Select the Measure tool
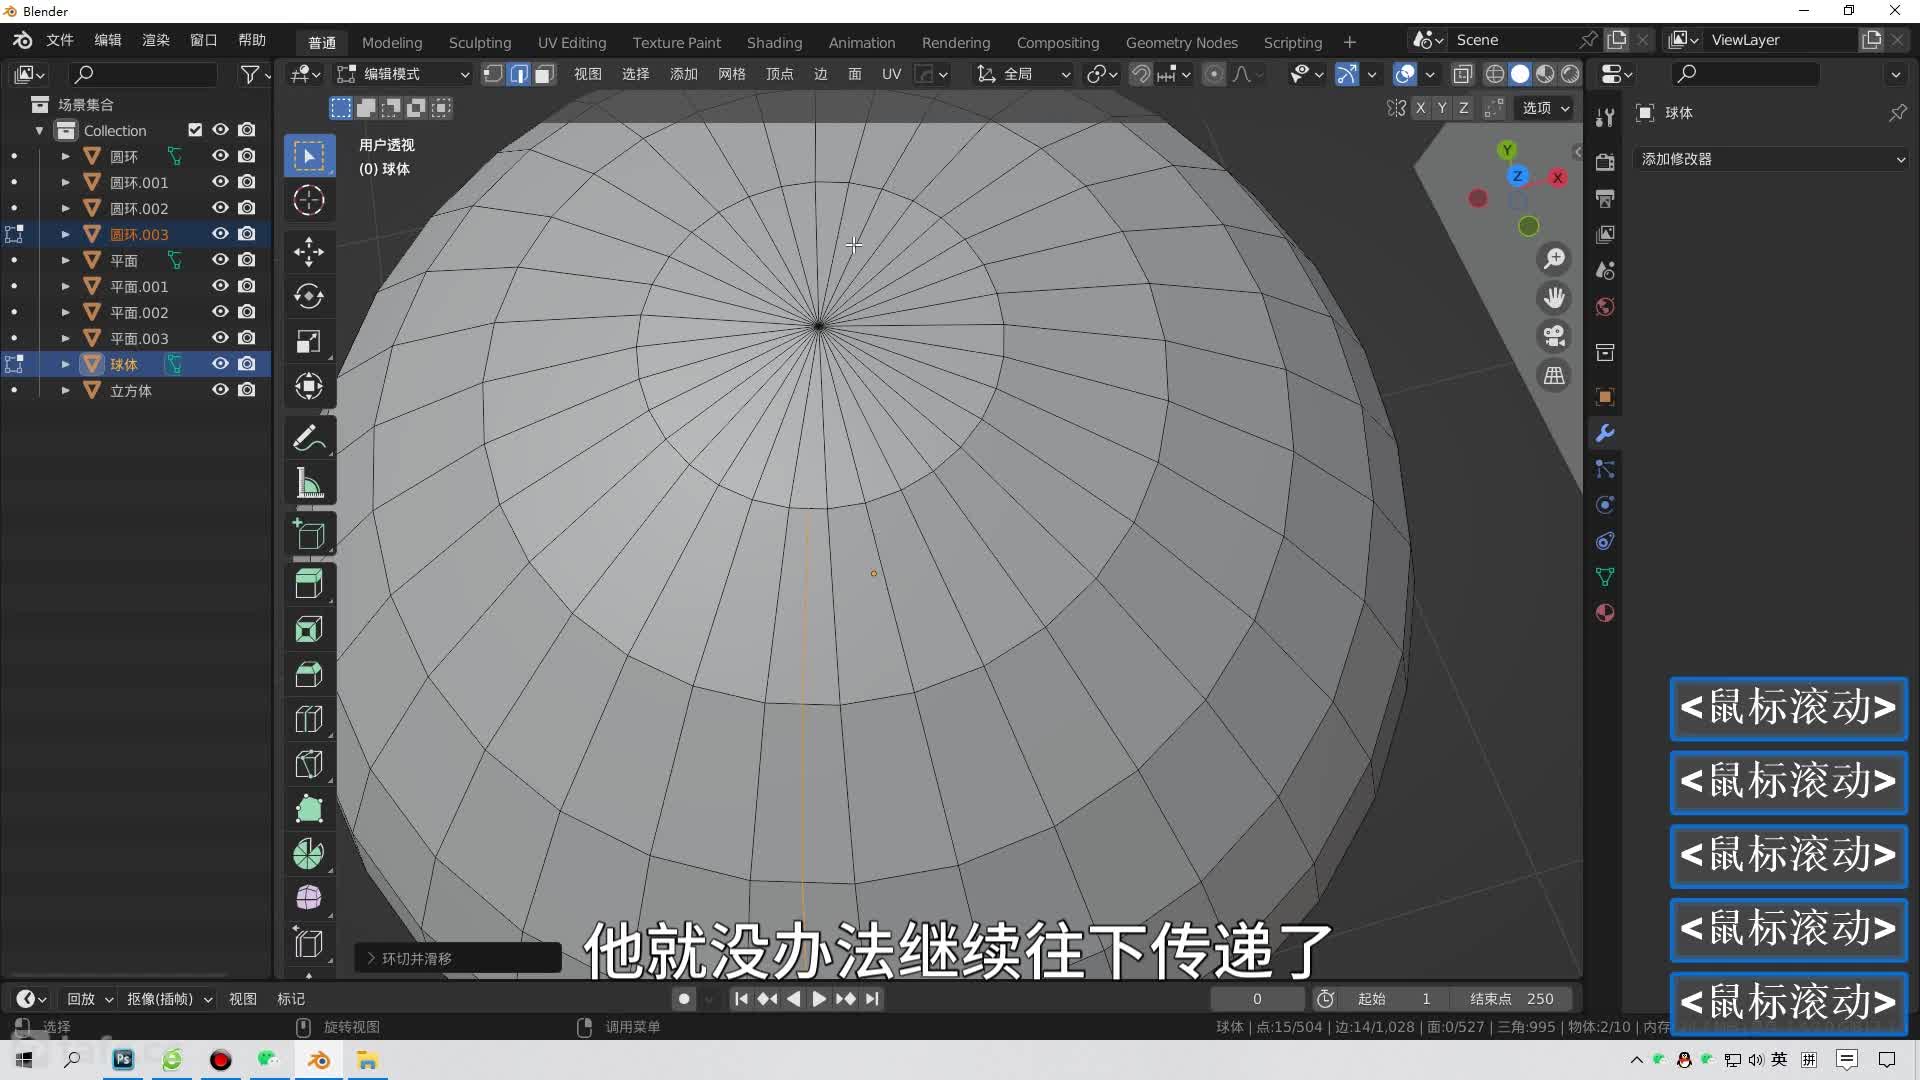This screenshot has width=1920, height=1080. tap(309, 483)
